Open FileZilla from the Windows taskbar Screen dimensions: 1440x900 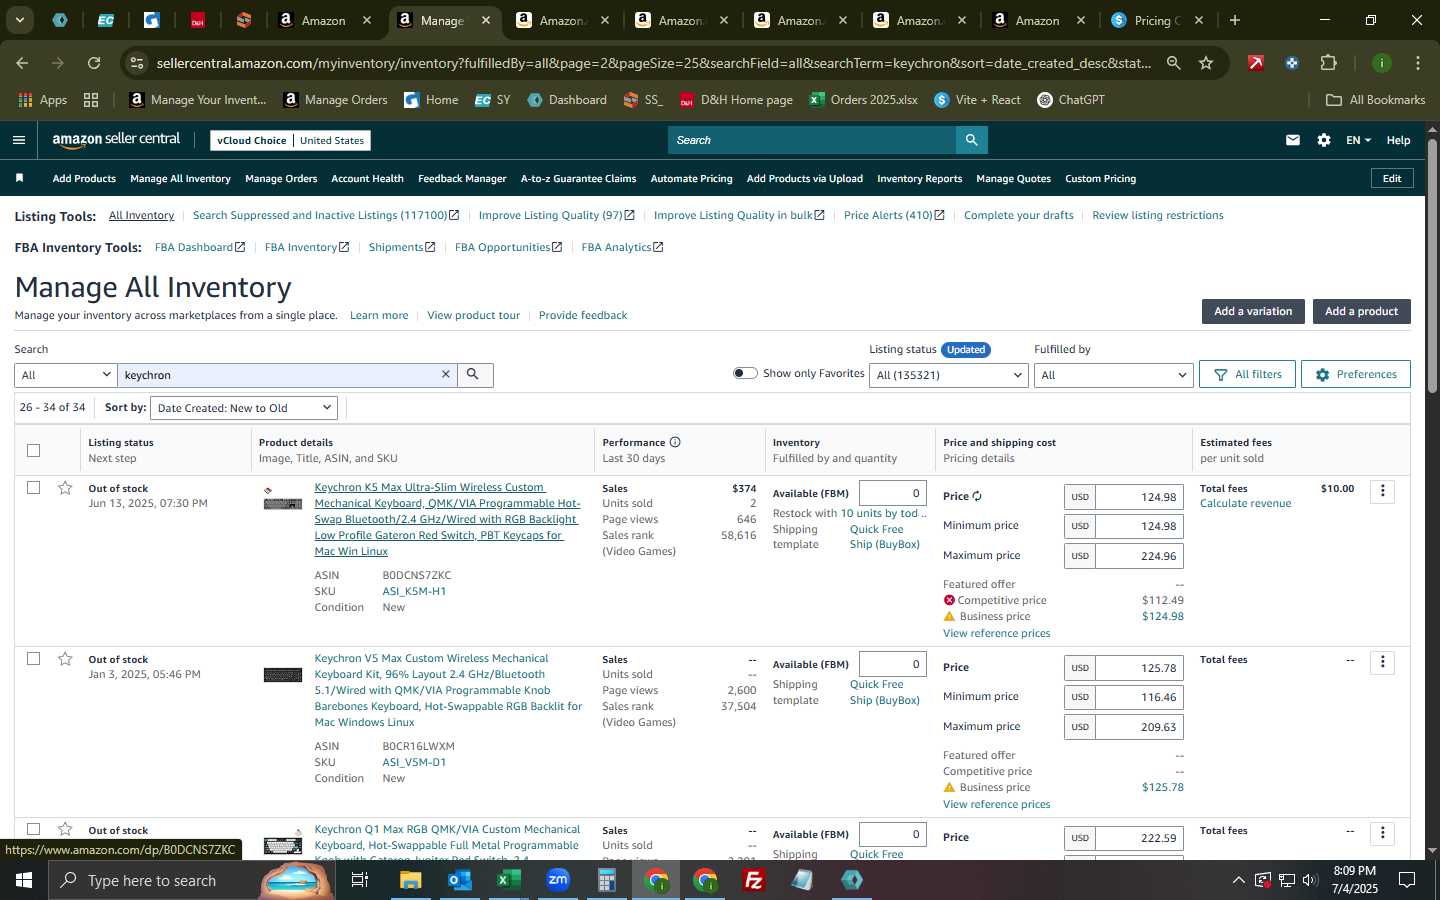754,880
